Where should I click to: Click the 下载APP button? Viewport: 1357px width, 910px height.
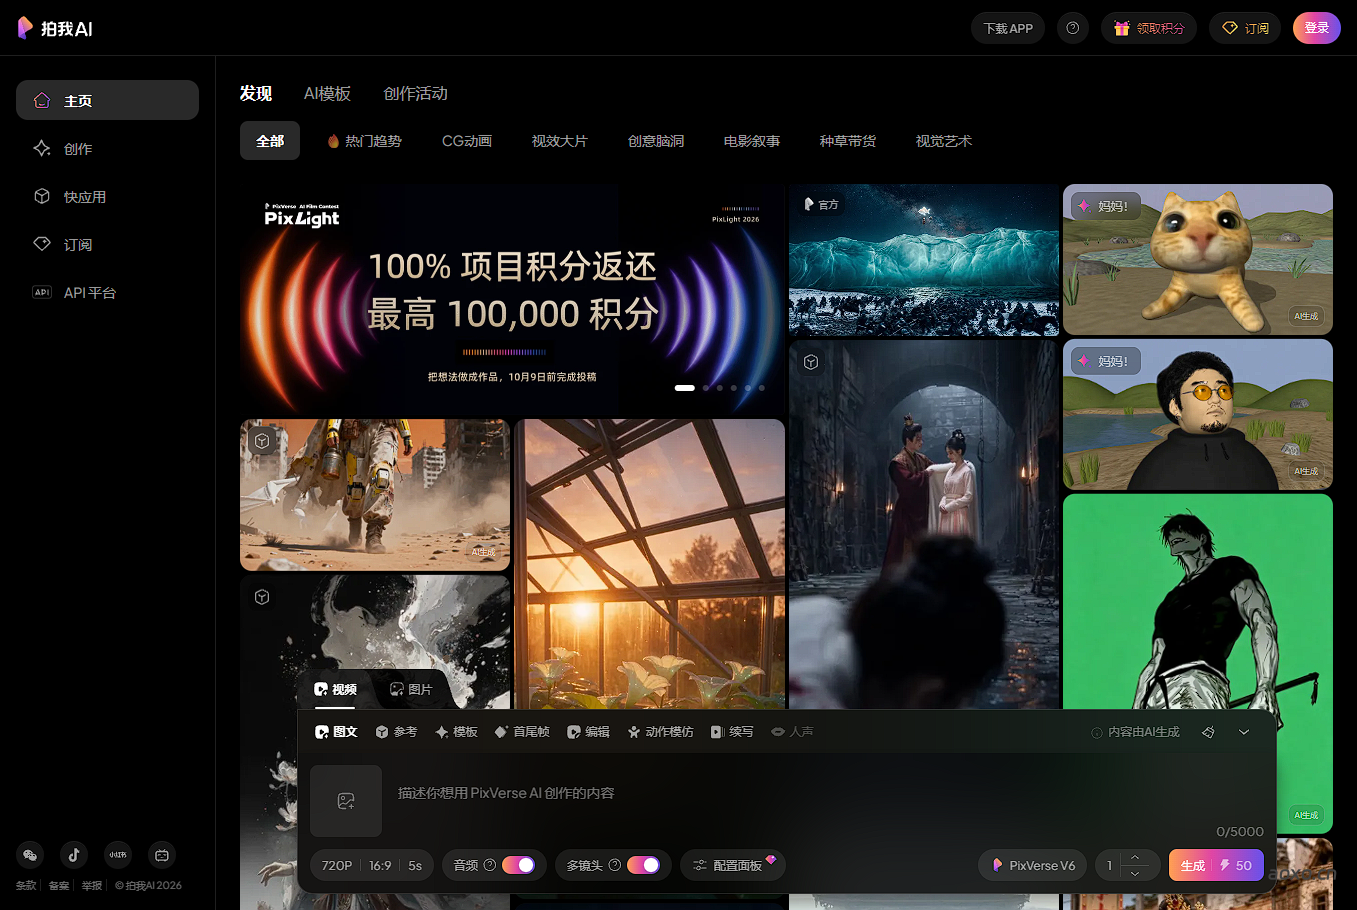pyautogui.click(x=1008, y=28)
